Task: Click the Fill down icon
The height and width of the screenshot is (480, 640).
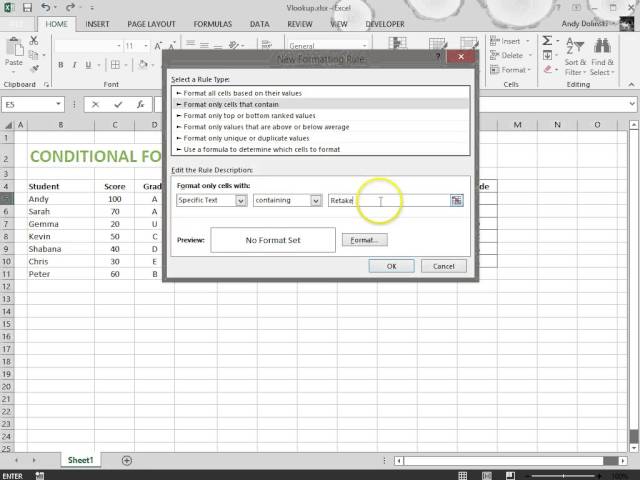Action: coord(547,55)
